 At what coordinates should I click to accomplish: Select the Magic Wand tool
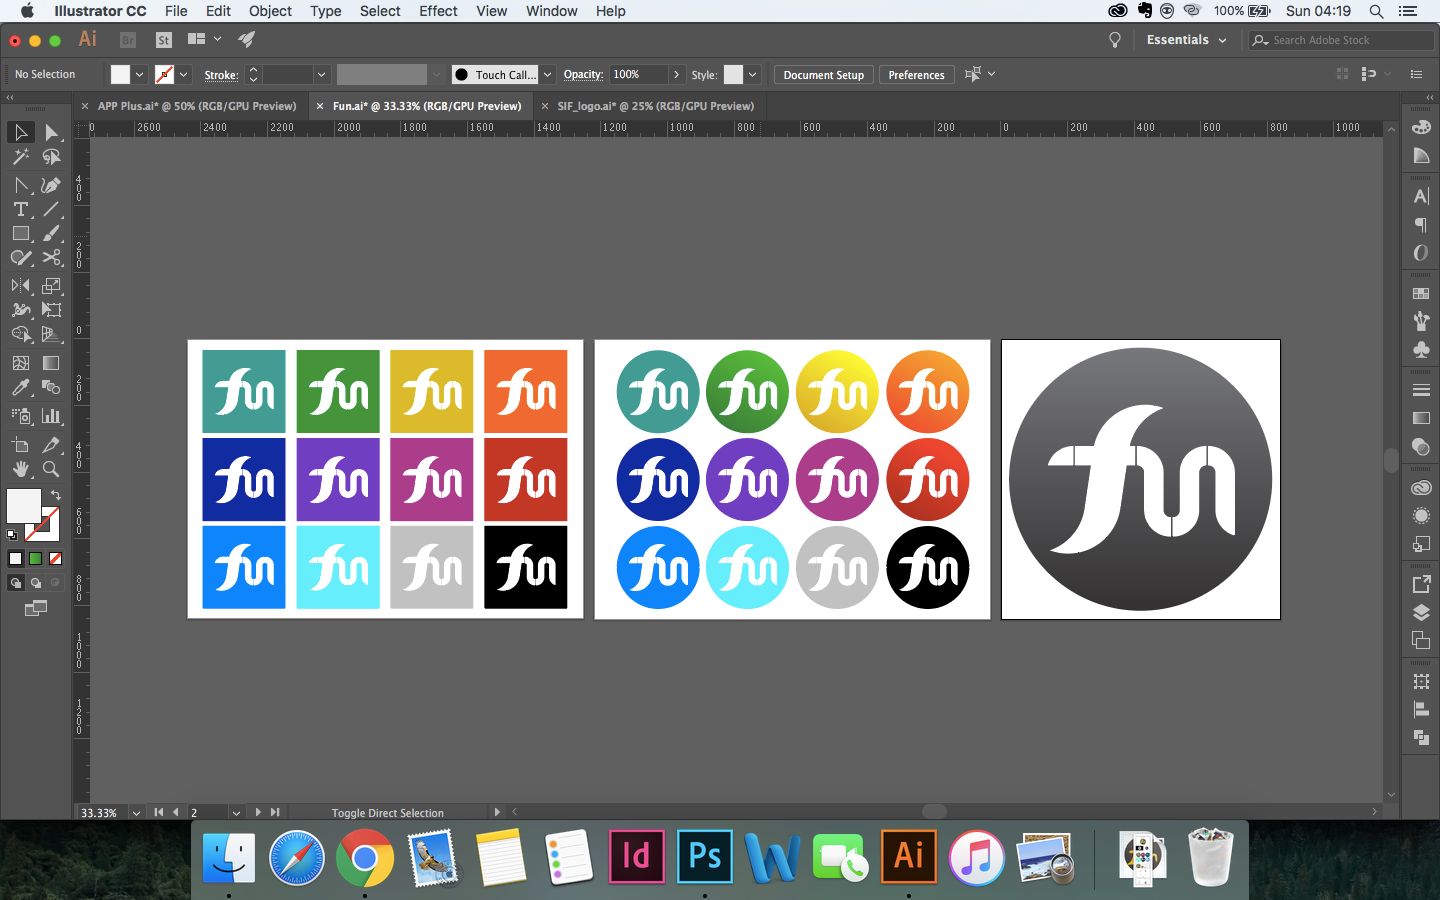20,157
